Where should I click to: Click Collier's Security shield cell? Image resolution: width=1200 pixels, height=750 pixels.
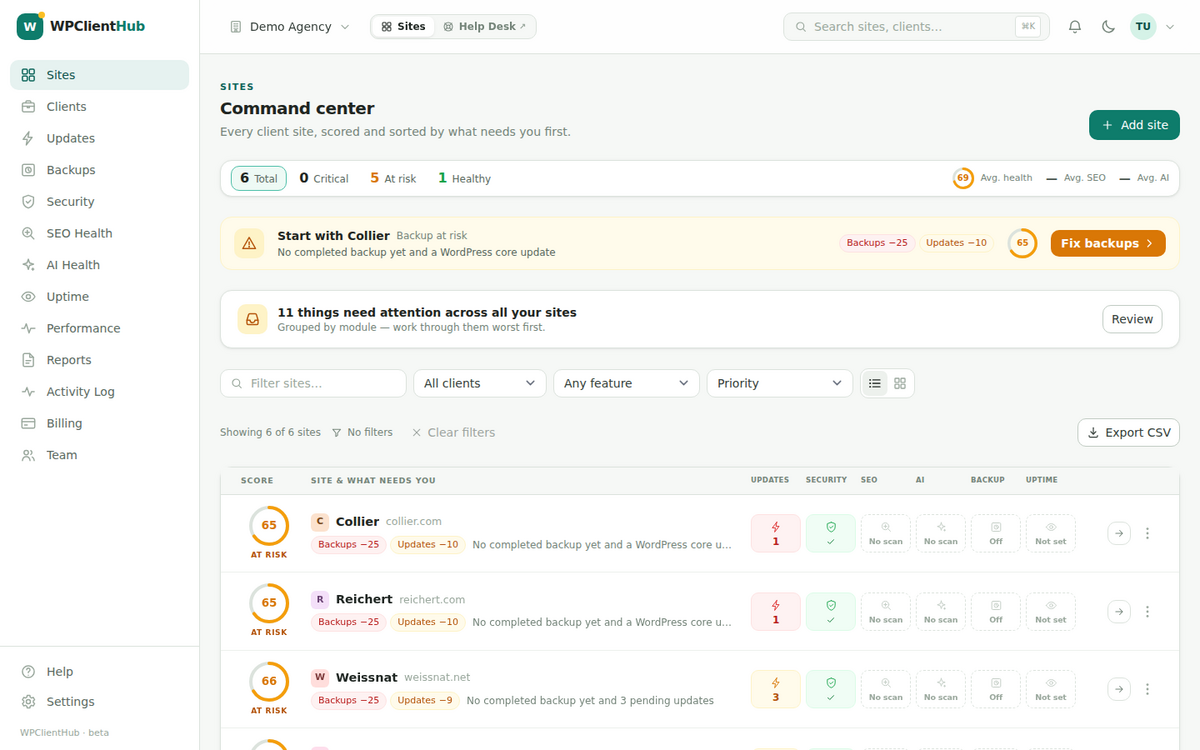tap(831, 533)
